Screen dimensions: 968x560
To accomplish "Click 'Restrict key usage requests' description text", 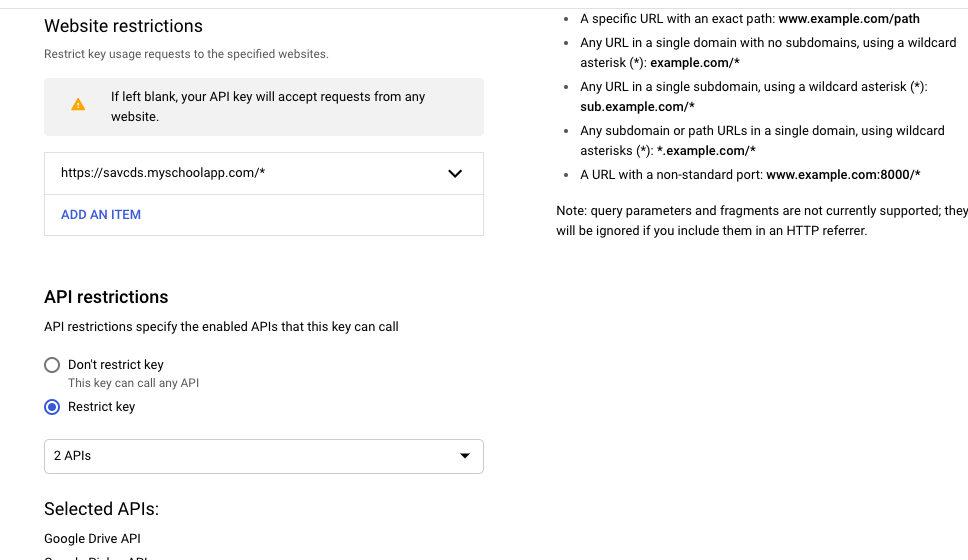I will pos(186,54).
